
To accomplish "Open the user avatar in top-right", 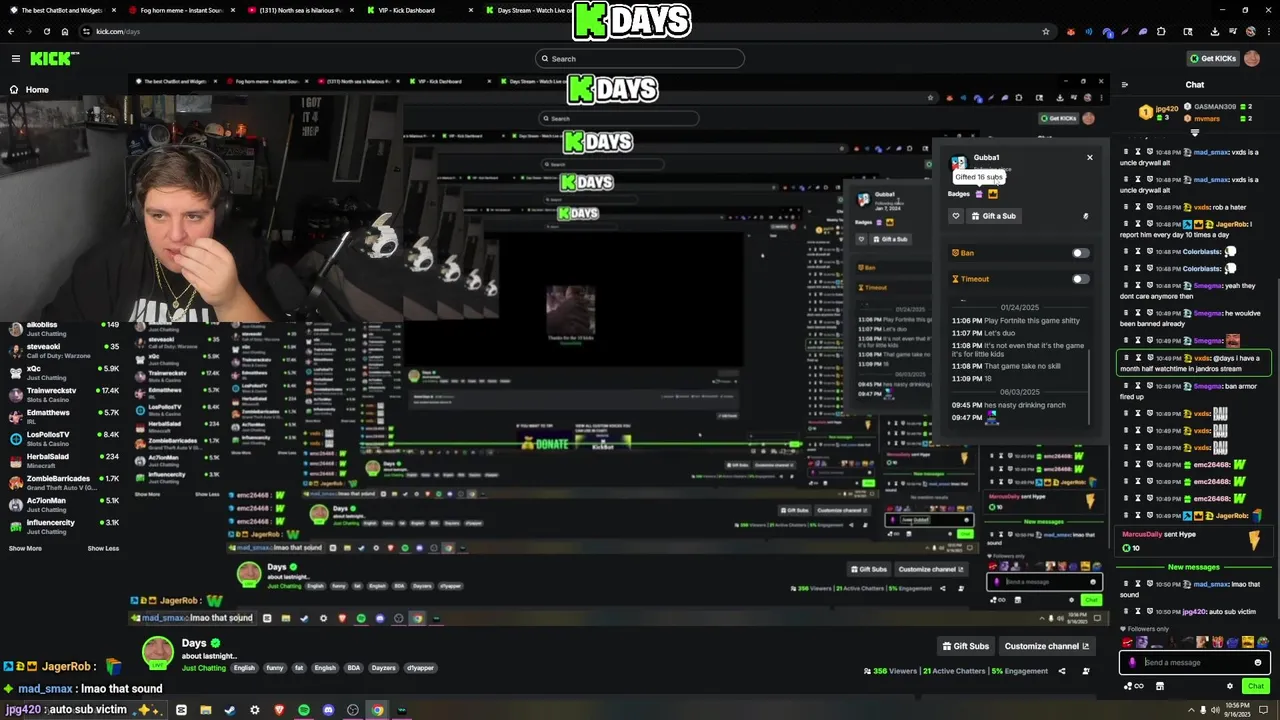I will 1252,59.
